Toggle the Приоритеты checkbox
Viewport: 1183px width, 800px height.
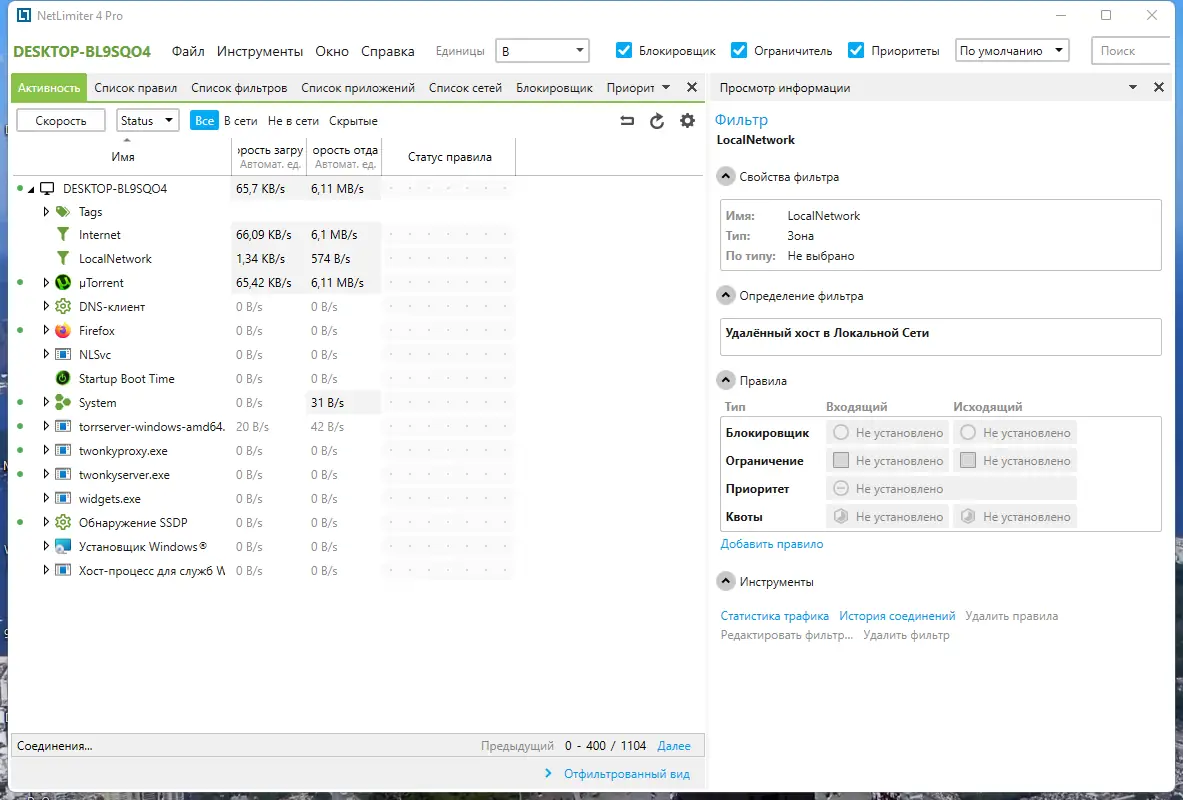[856, 51]
